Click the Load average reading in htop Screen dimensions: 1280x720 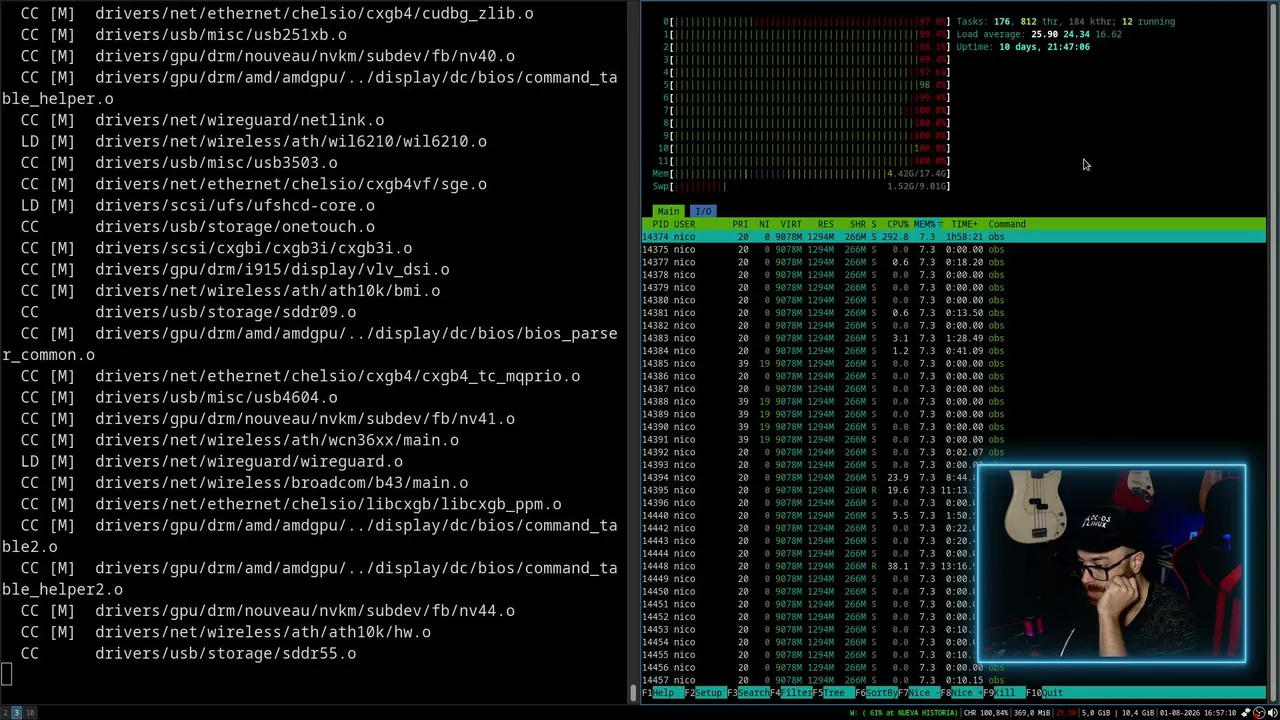tap(1039, 34)
